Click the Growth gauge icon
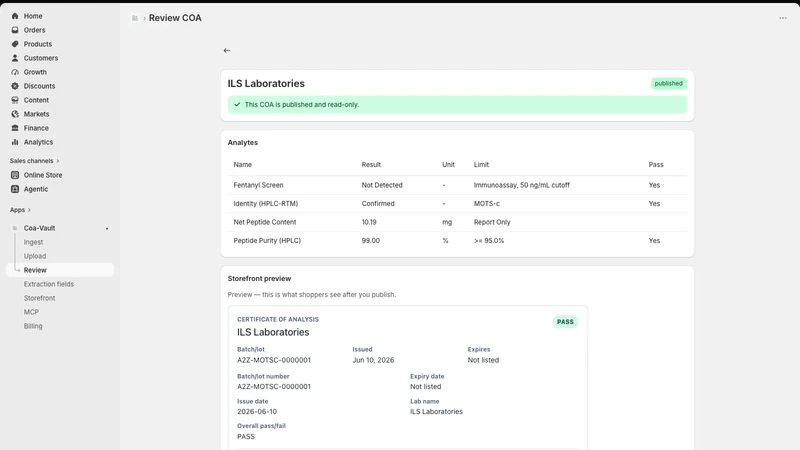 [15, 72]
